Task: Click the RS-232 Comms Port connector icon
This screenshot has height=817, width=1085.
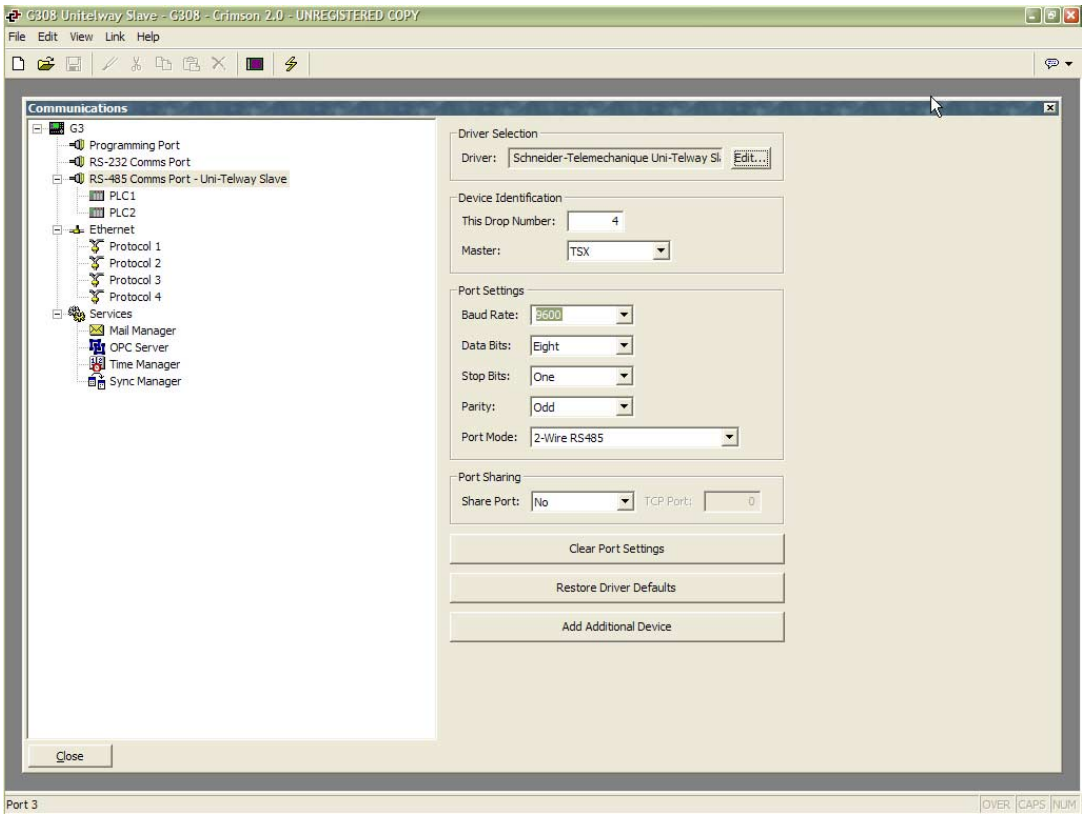Action: point(77,161)
